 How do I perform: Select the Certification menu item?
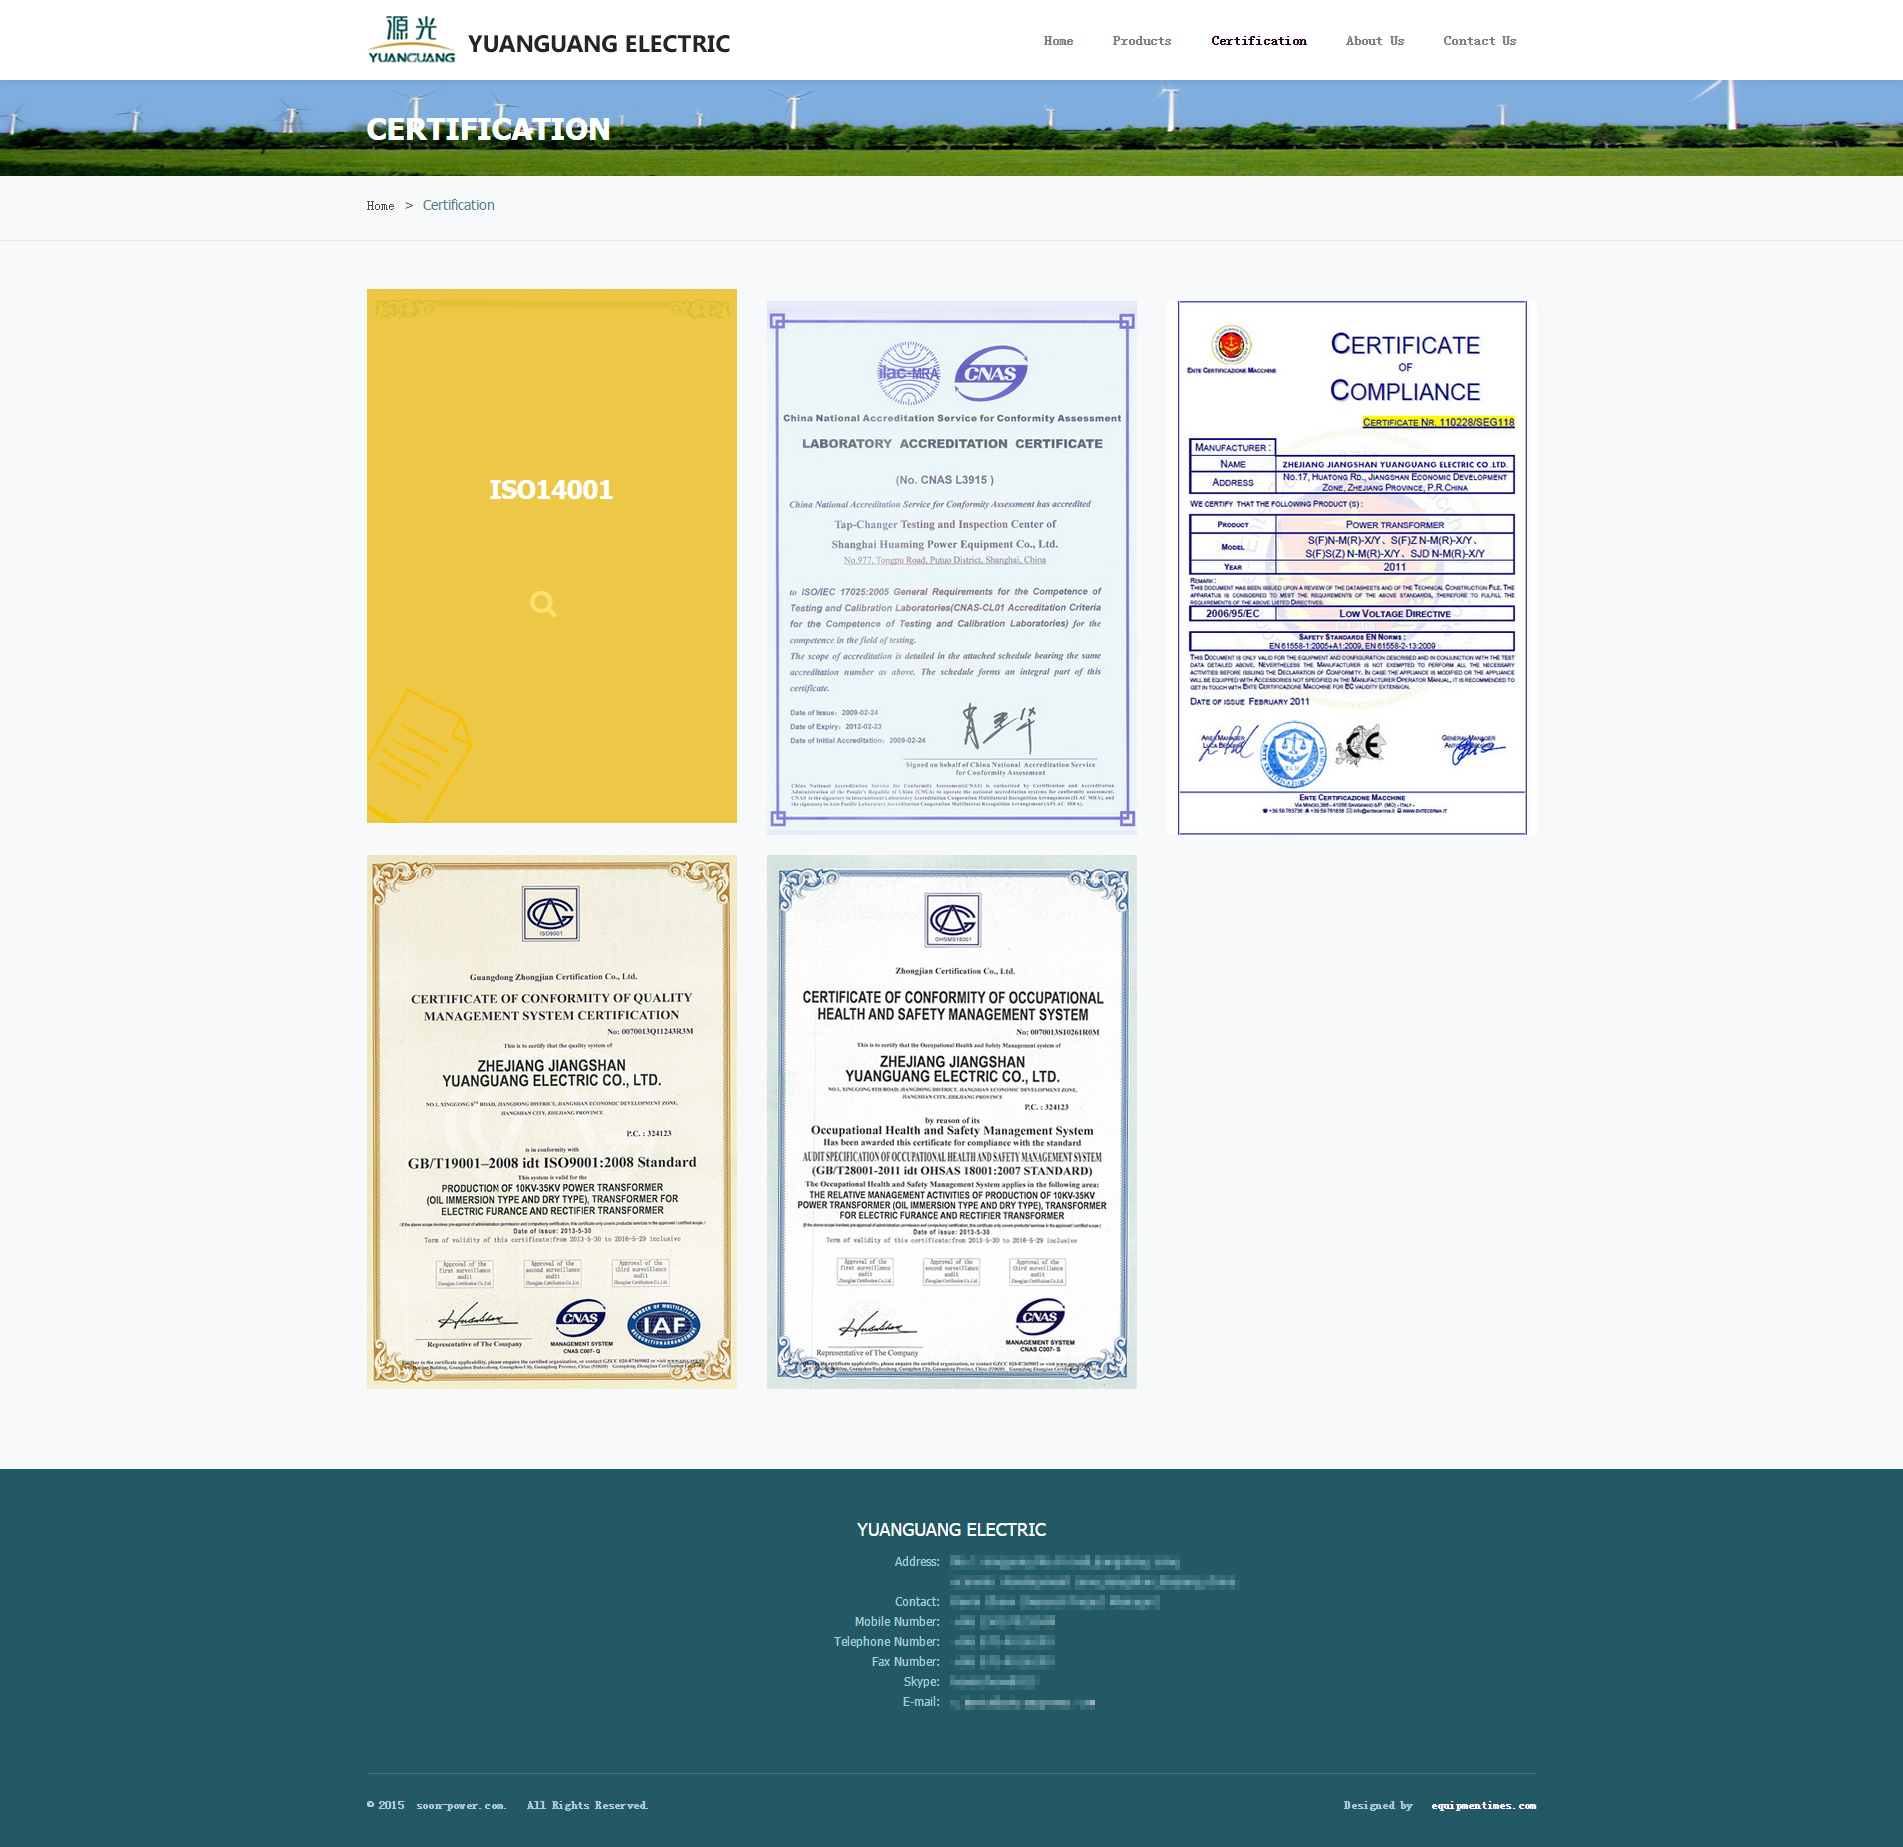[1258, 41]
